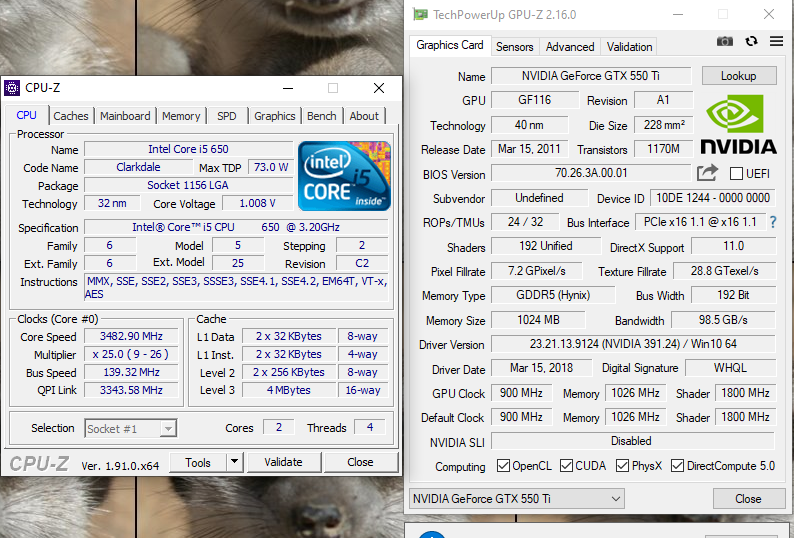Toggle the UEFI checkbox

[x=736, y=174]
